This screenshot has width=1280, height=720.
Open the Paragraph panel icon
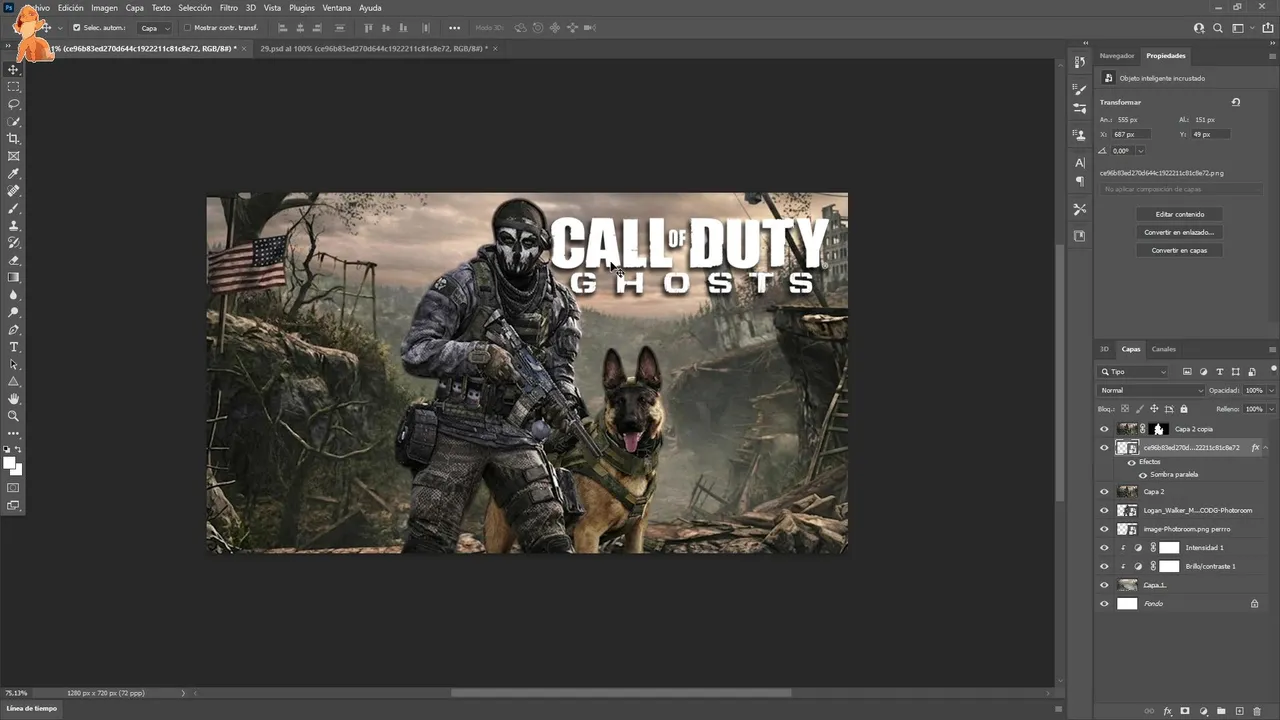pyautogui.click(x=1080, y=181)
